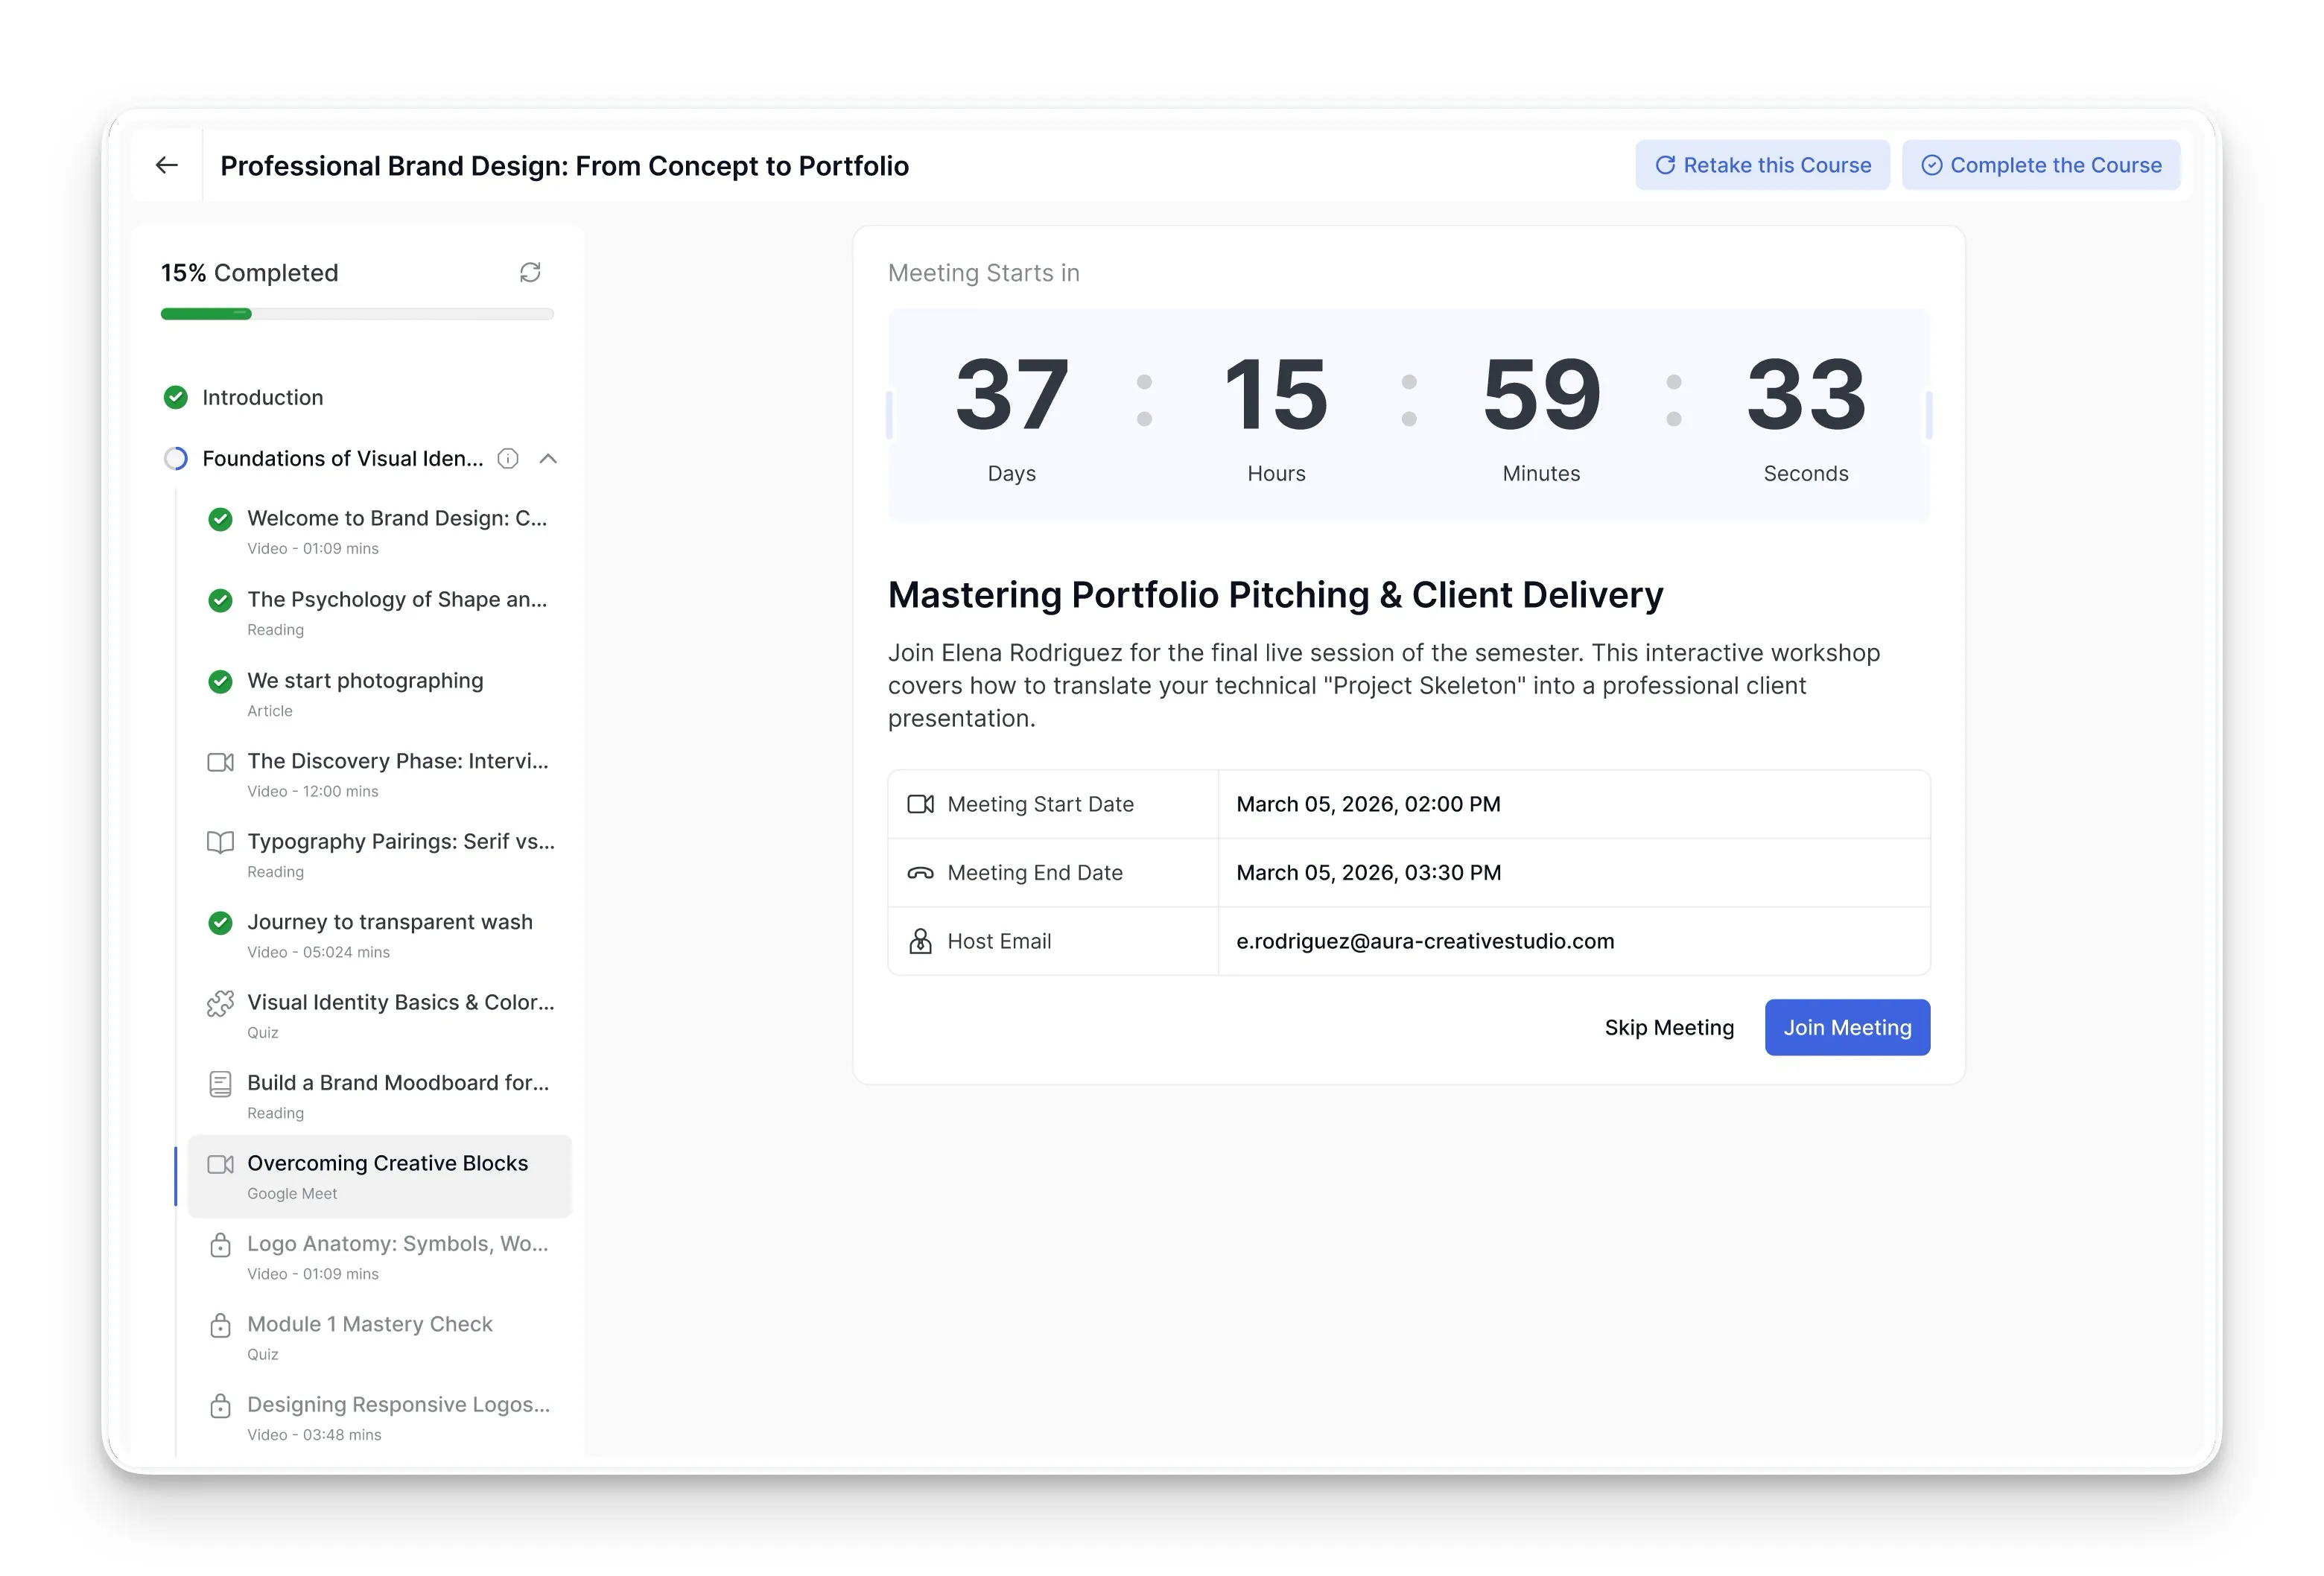Click the camera icon of Overcoming Creative Blocks
This screenshot has height=1576, width=2324.
(x=220, y=1163)
